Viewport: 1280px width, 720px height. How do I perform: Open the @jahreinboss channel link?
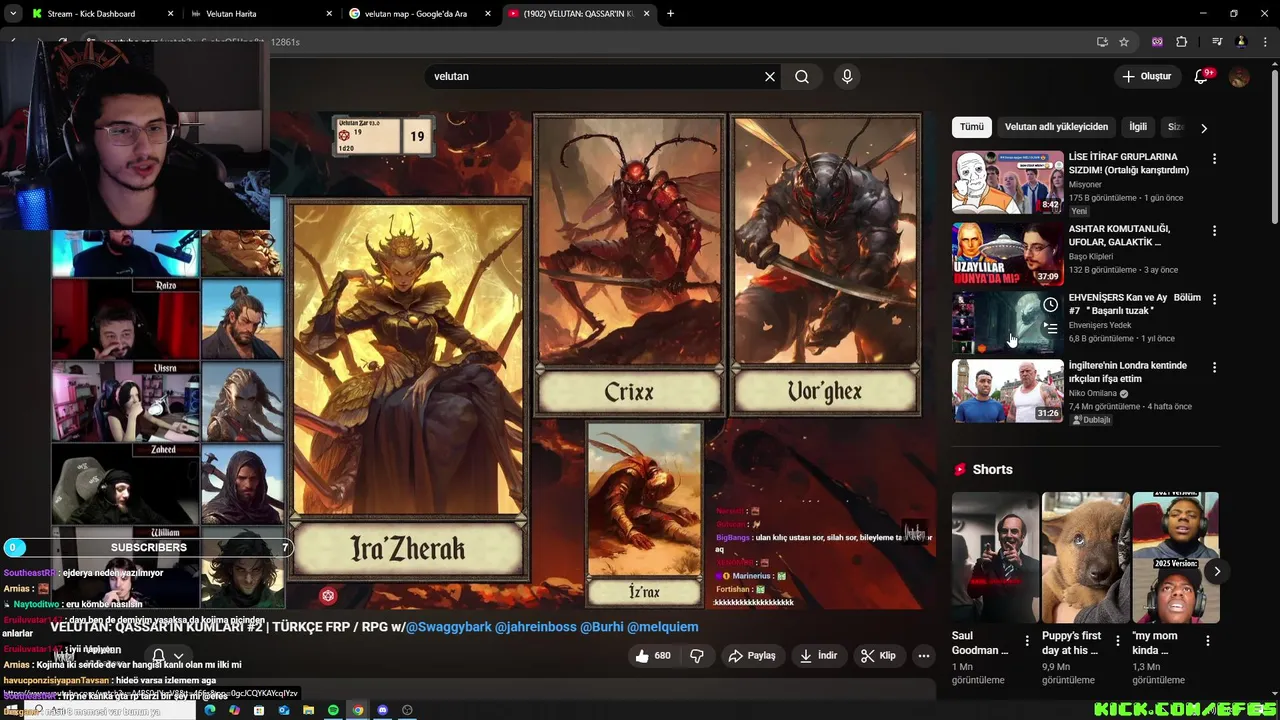coord(535,627)
